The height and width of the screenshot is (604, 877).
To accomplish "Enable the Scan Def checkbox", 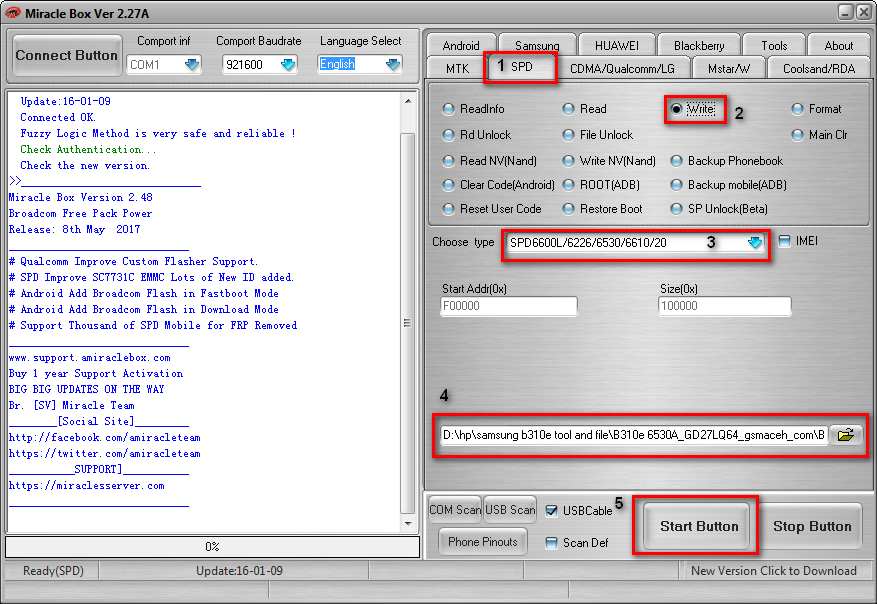I will click(551, 542).
